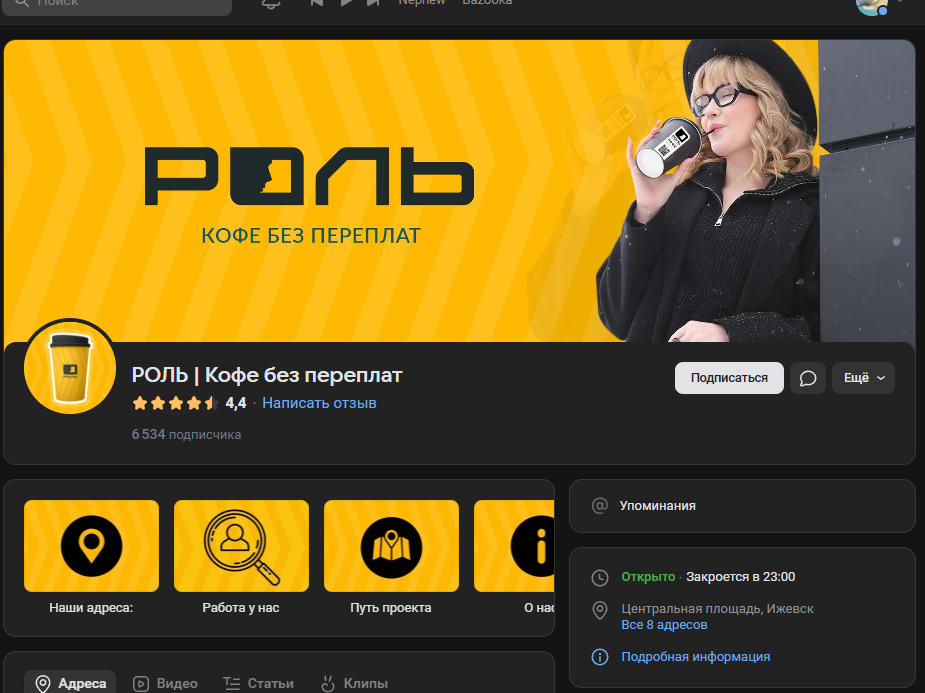Open the community avatar with coffee cup
Viewport: 925px width, 693px height.
click(x=70, y=368)
